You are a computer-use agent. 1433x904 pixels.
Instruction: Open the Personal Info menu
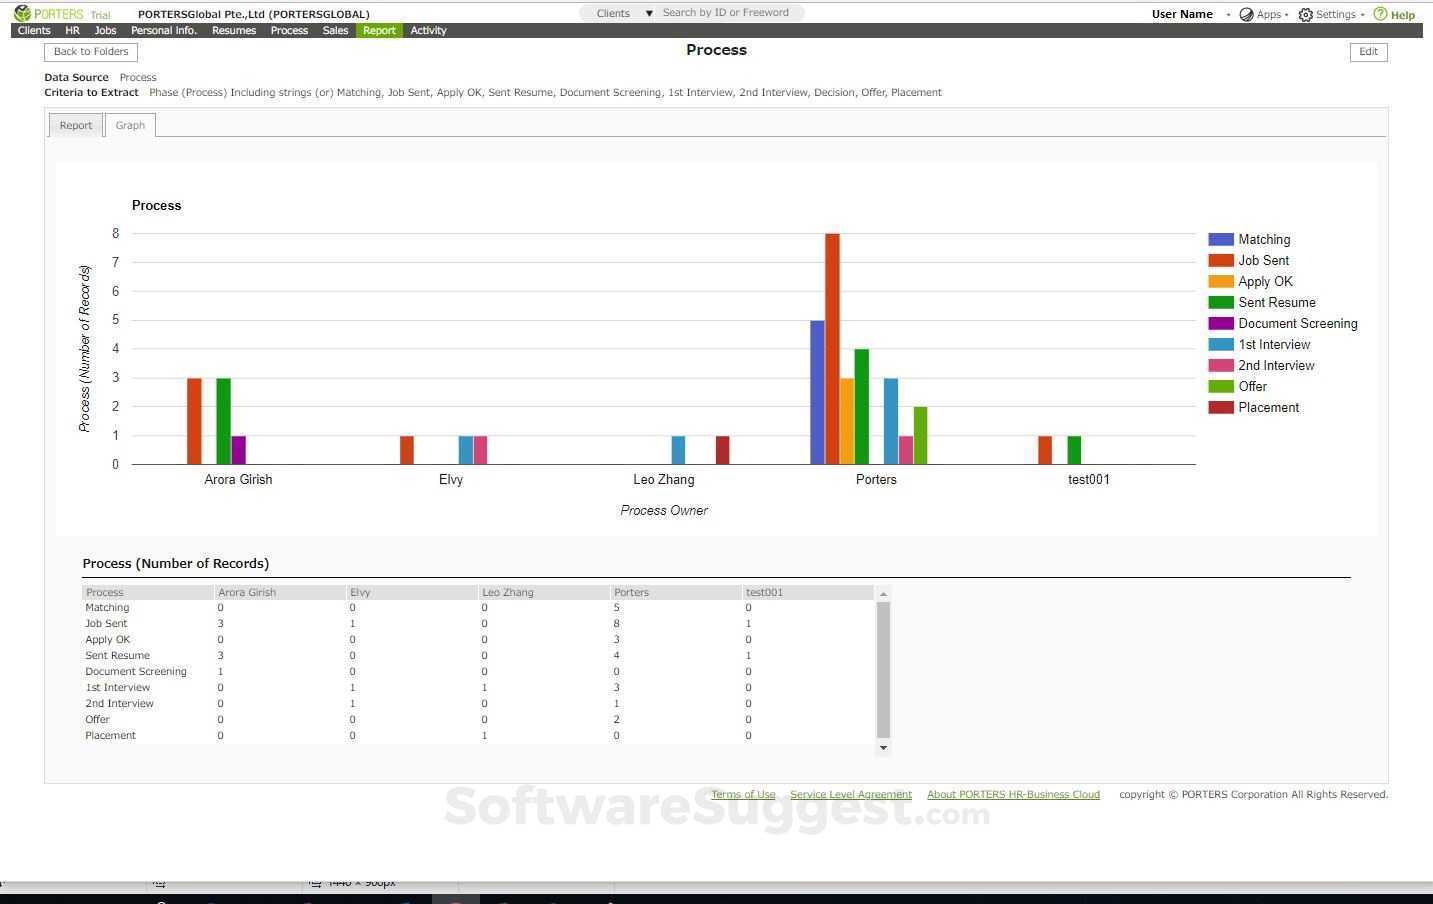coord(163,30)
